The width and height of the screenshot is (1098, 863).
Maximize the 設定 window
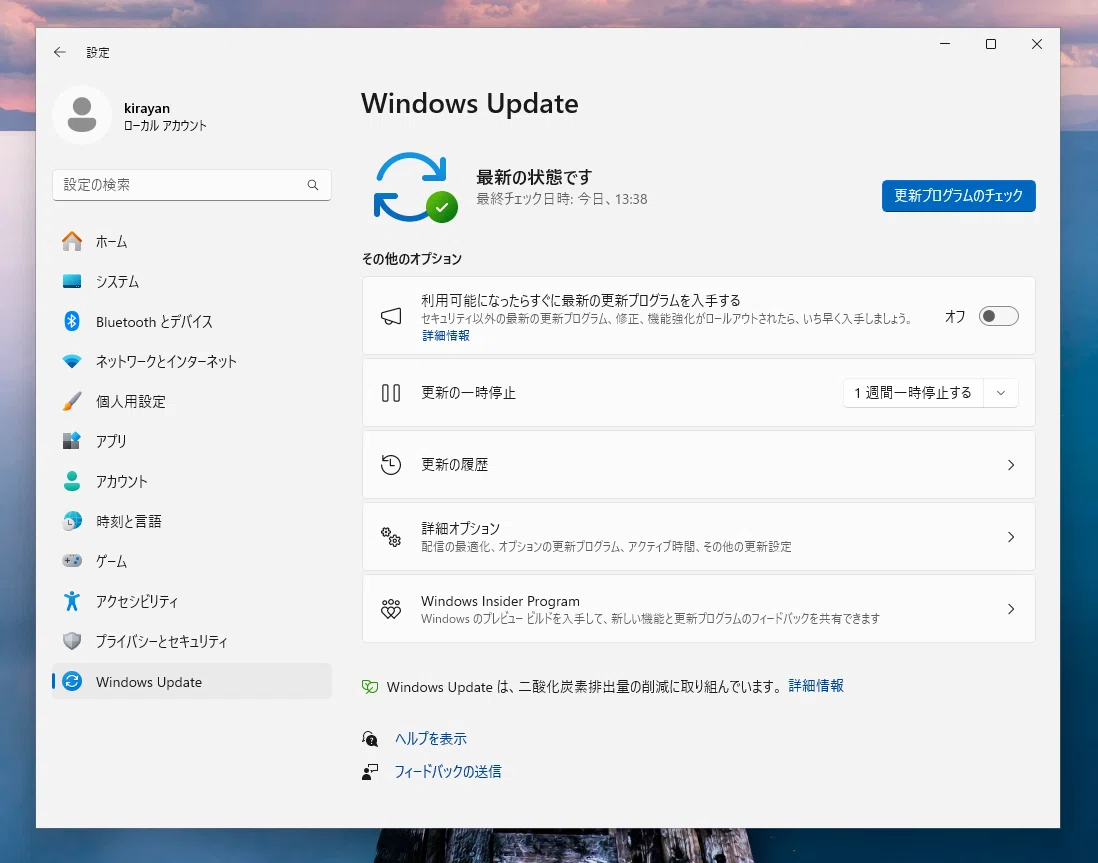pos(991,44)
